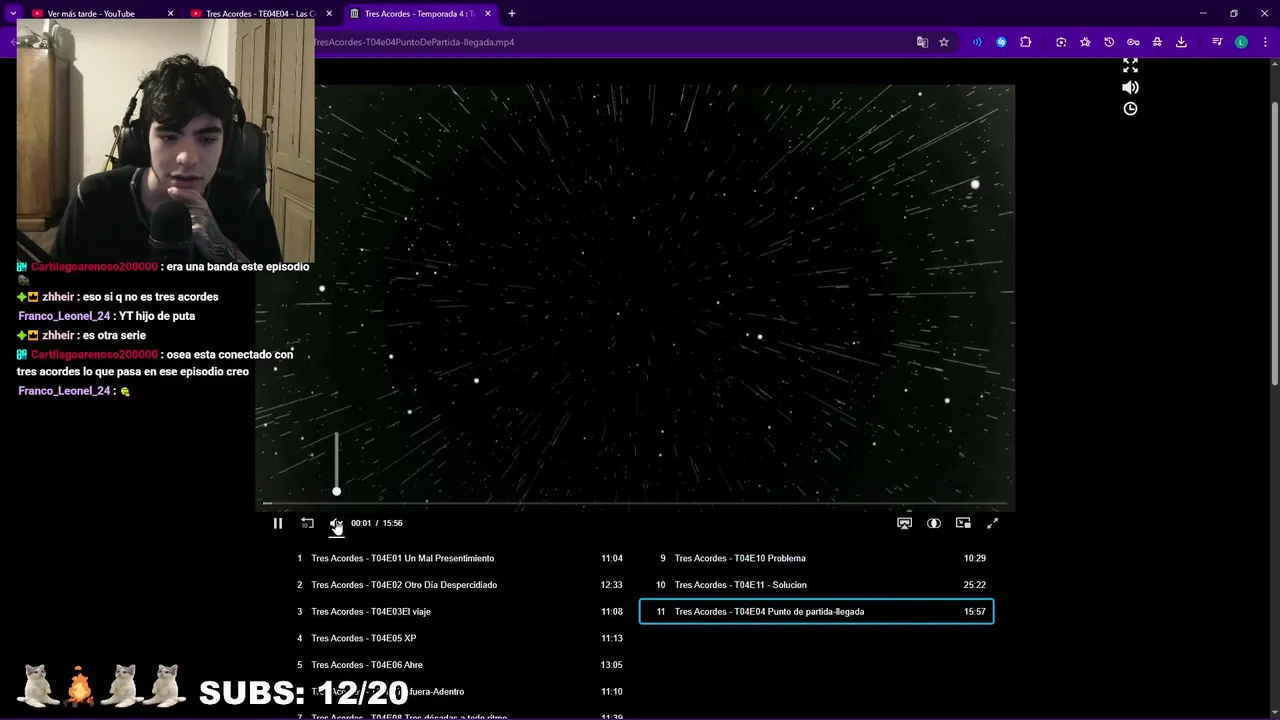The width and height of the screenshot is (1280, 720).
Task: Activate picture-in-picture icon in player
Action: [963, 523]
